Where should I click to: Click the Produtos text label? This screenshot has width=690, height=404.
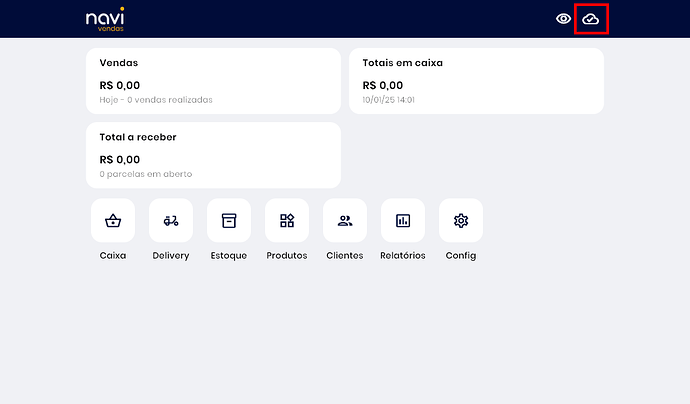287,256
